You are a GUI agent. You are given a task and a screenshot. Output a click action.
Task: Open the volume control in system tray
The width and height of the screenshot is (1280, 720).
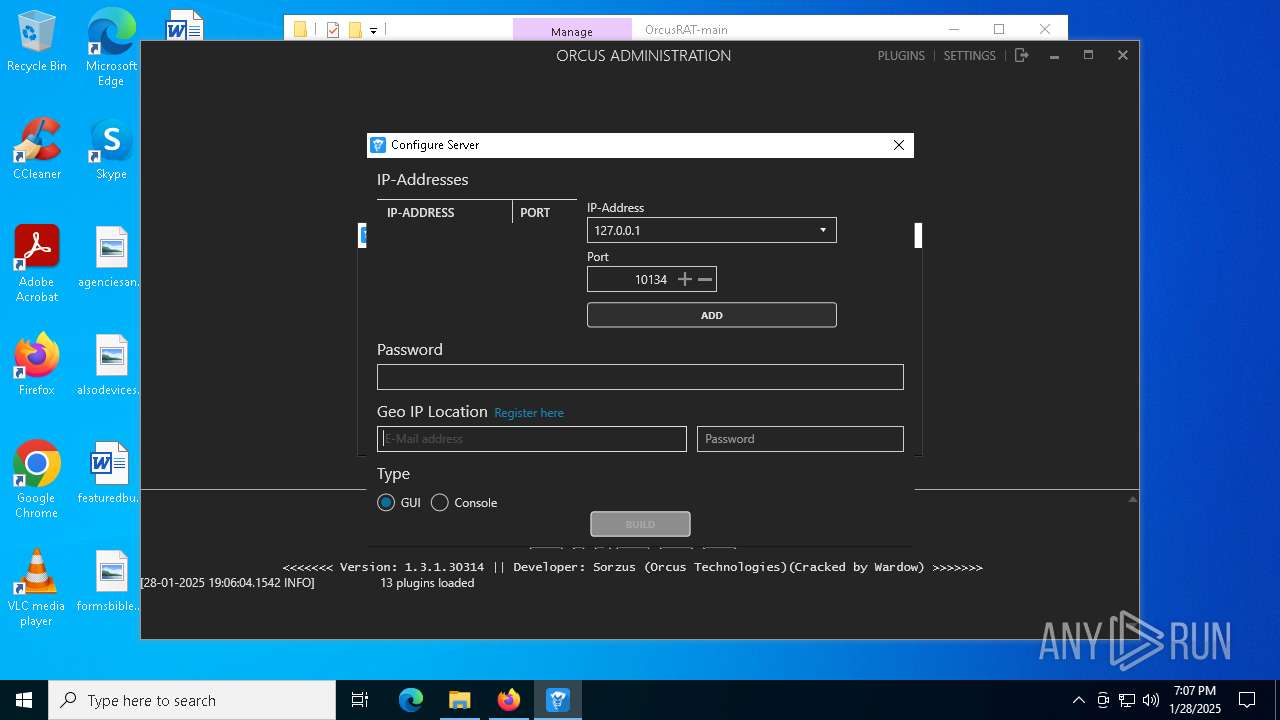pyautogui.click(x=1151, y=700)
